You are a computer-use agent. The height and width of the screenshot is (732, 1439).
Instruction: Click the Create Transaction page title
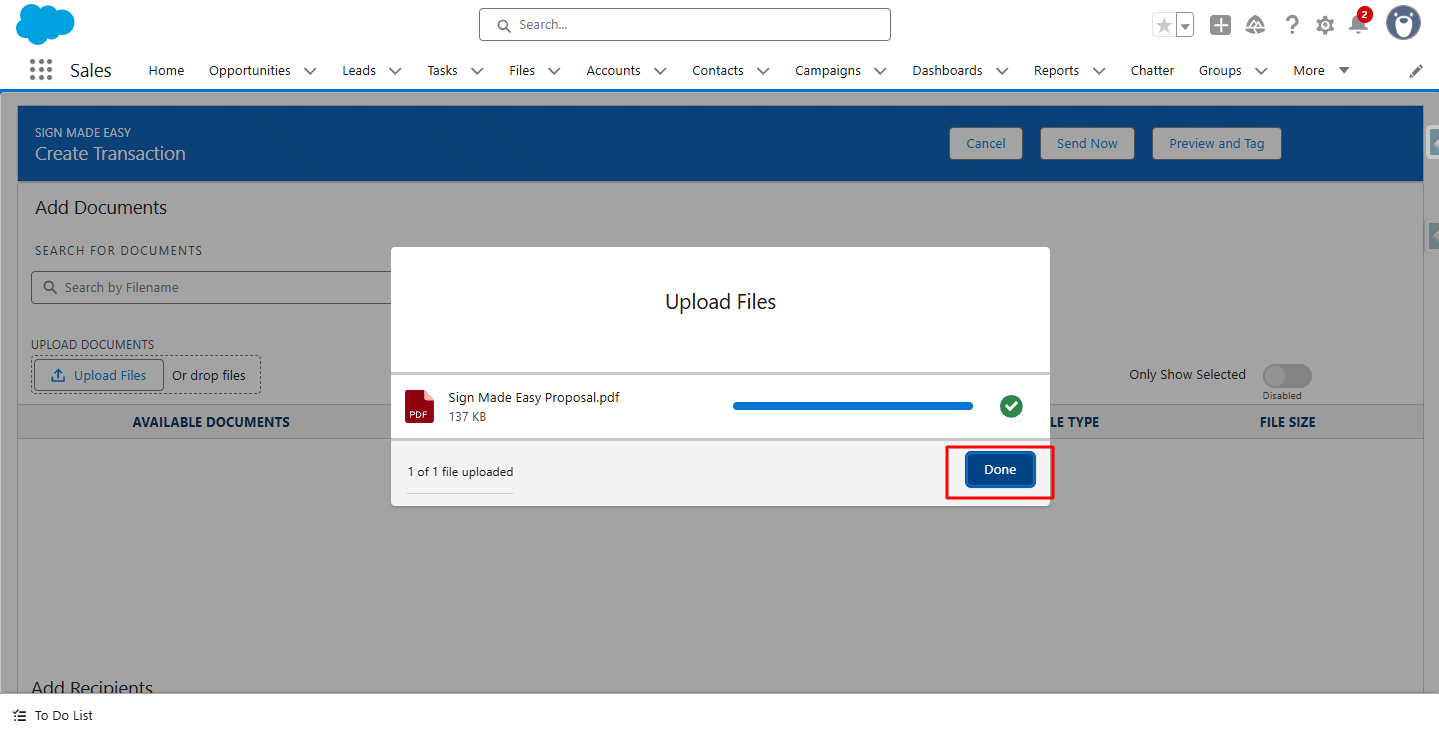point(110,154)
